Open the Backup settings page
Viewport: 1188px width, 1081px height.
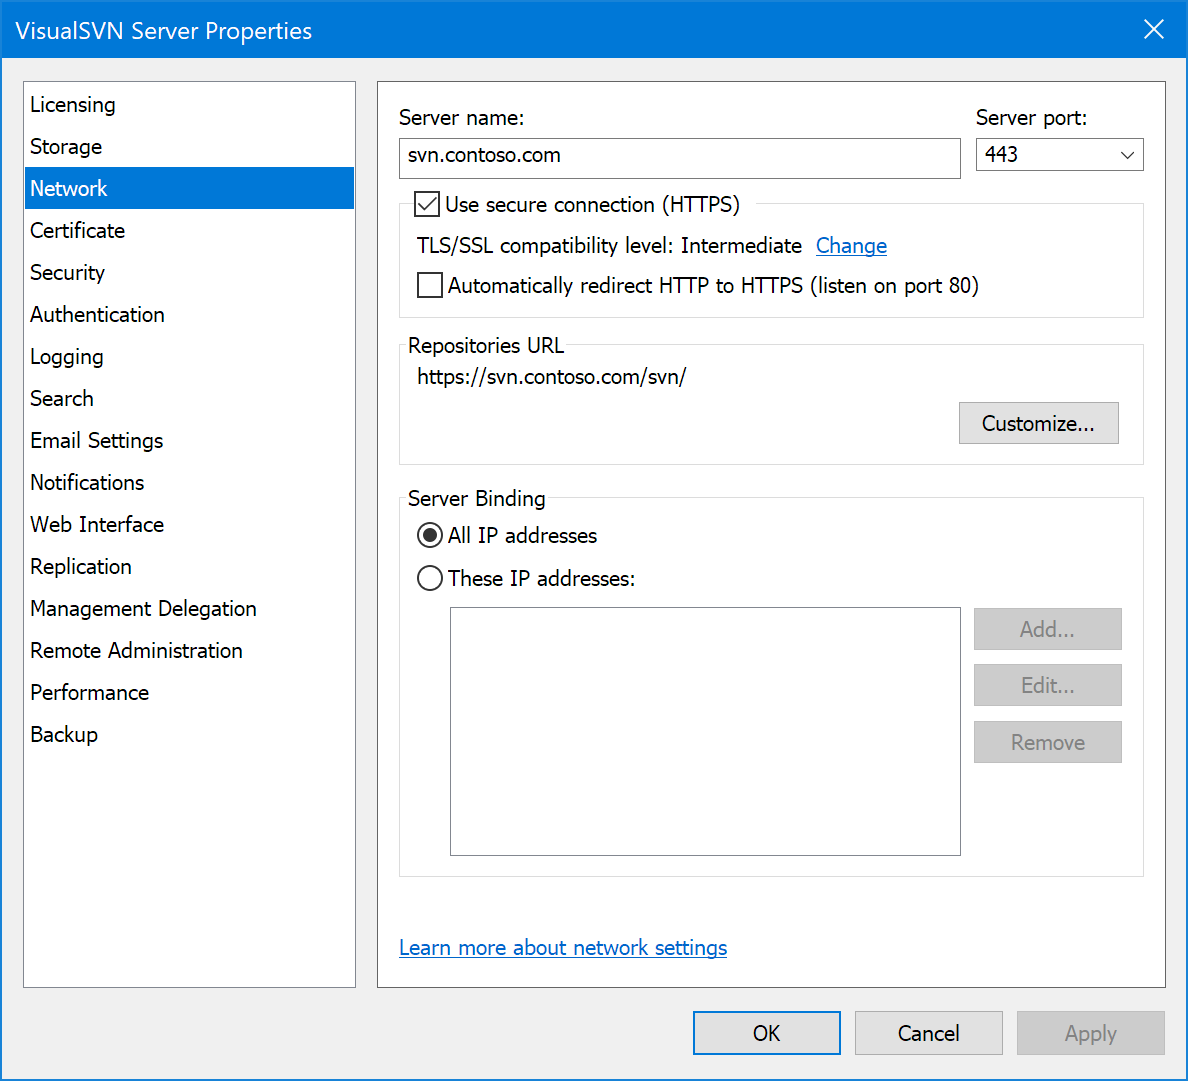point(64,735)
